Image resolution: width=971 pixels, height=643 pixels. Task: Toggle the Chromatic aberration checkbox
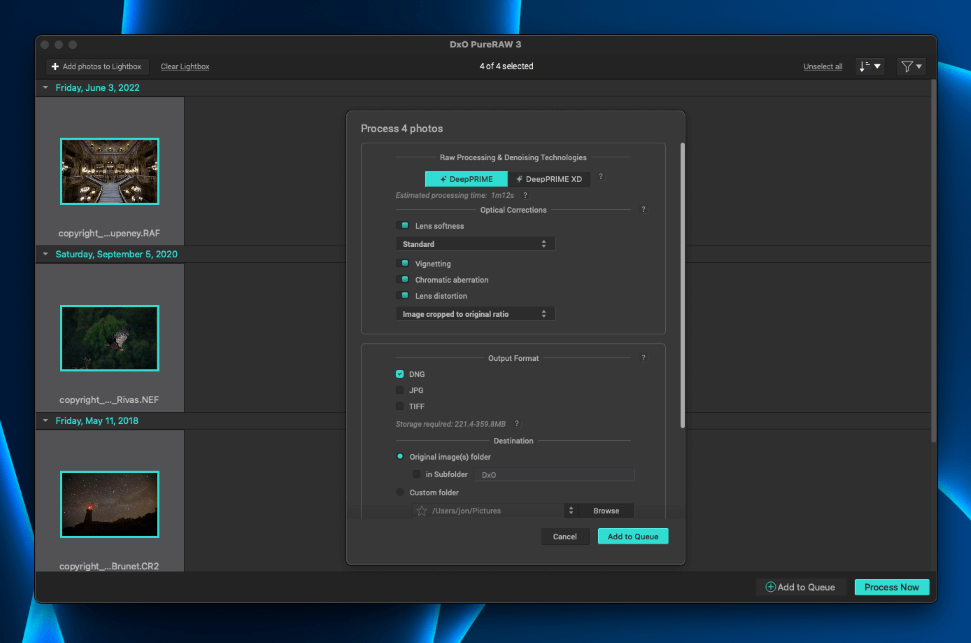(x=404, y=279)
